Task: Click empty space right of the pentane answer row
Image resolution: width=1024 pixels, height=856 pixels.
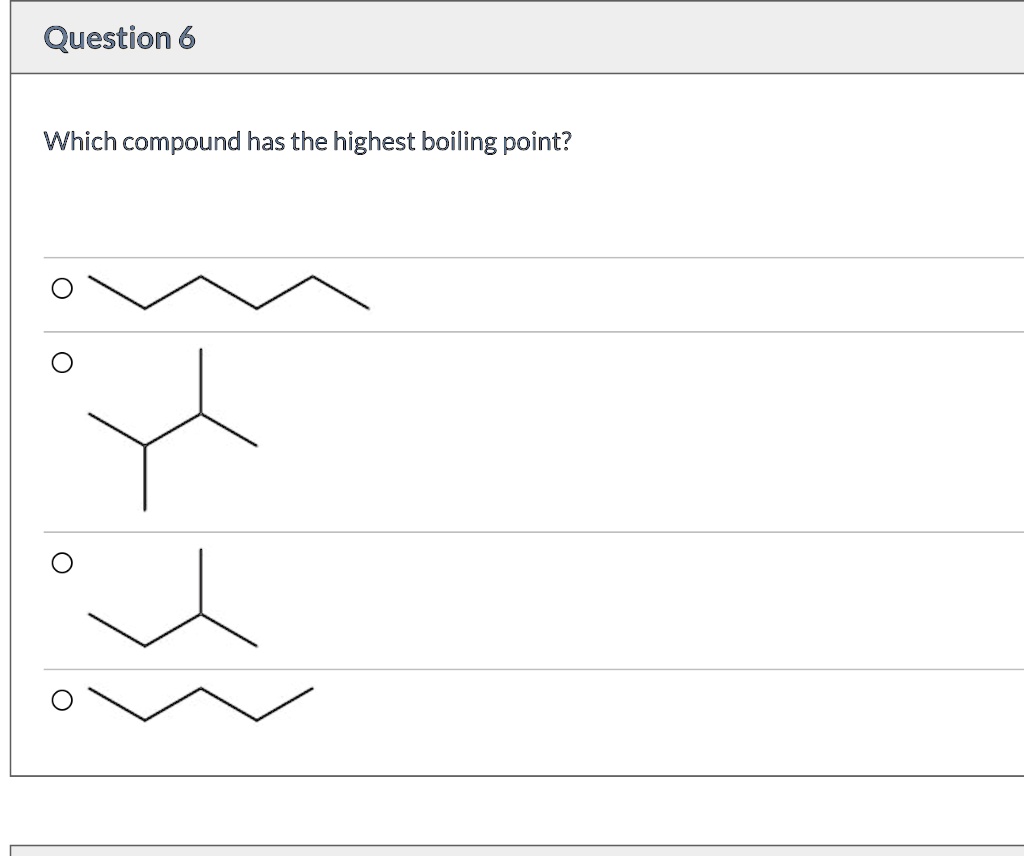Action: 666,704
